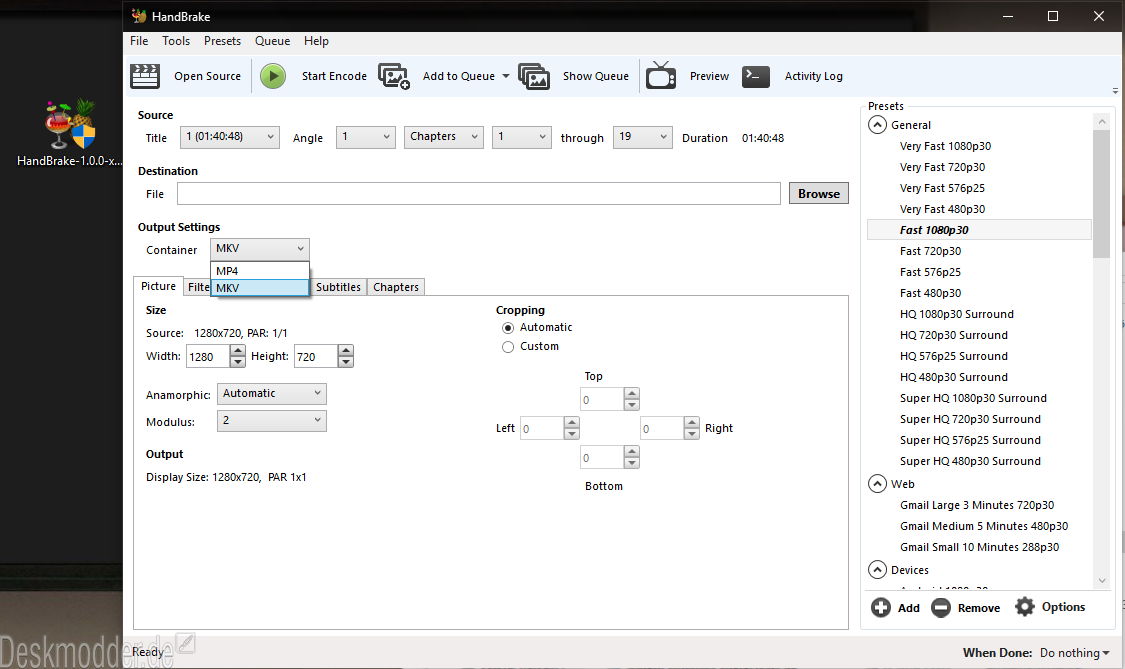Open the Anamorphic dropdown
Image resolution: width=1125 pixels, height=669 pixels.
(271, 394)
